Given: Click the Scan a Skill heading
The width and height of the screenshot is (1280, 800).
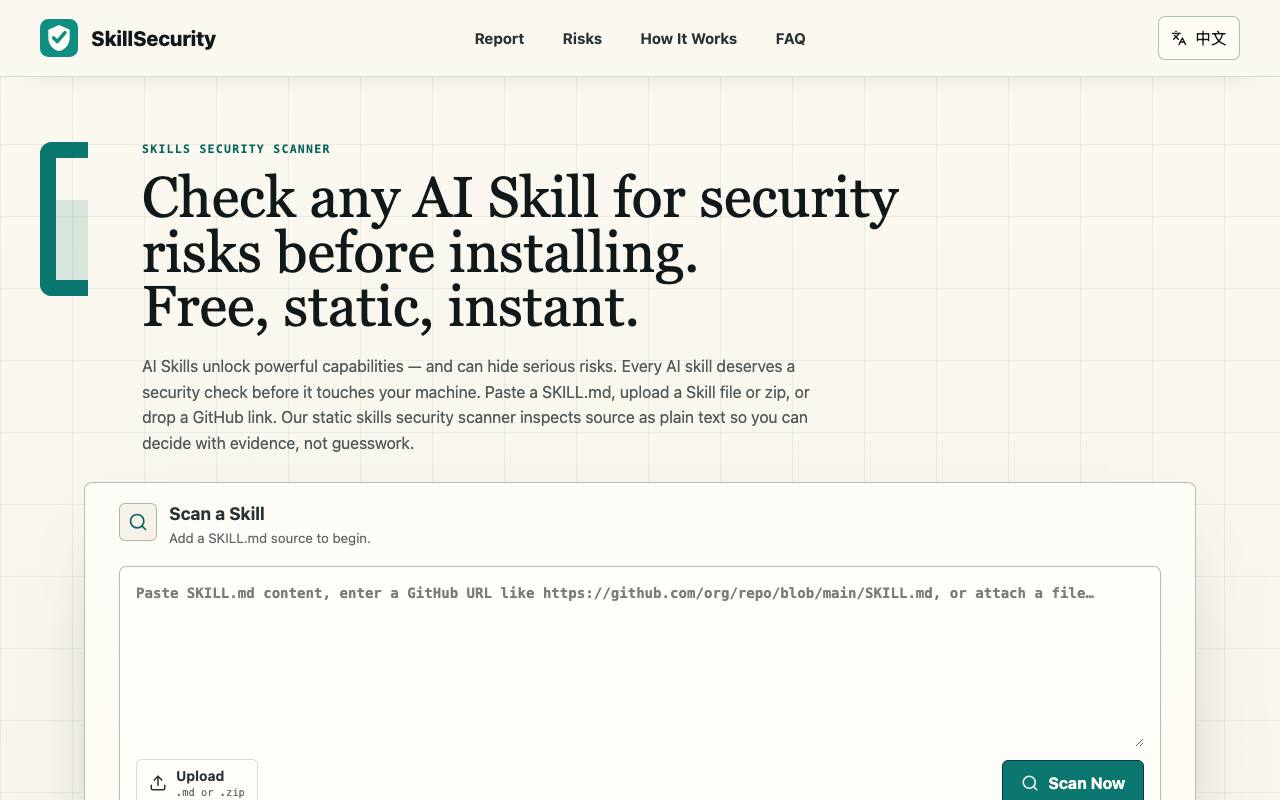Looking at the screenshot, I should click(x=217, y=514).
